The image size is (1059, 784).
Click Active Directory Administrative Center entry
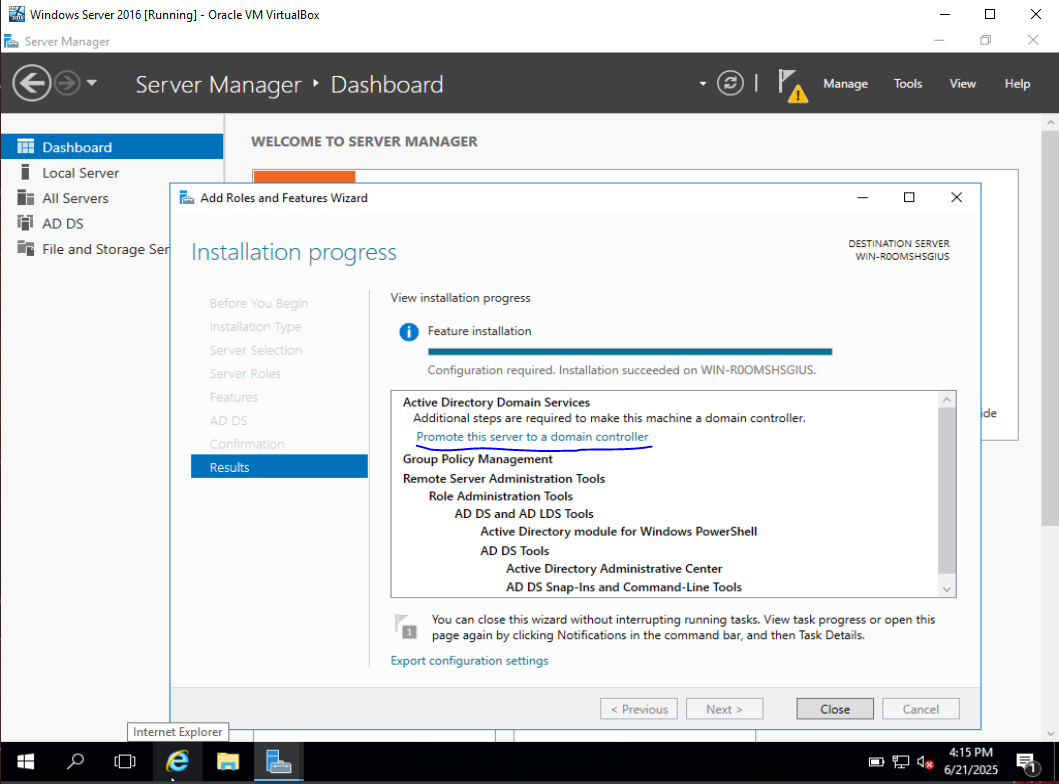click(x=614, y=569)
